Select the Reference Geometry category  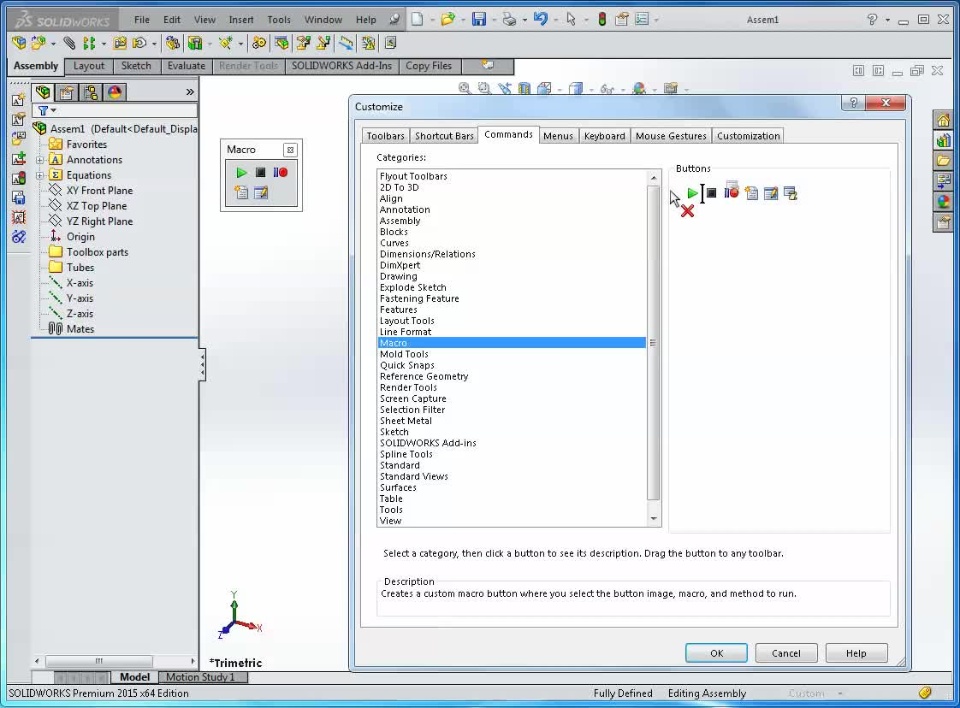(512, 377)
